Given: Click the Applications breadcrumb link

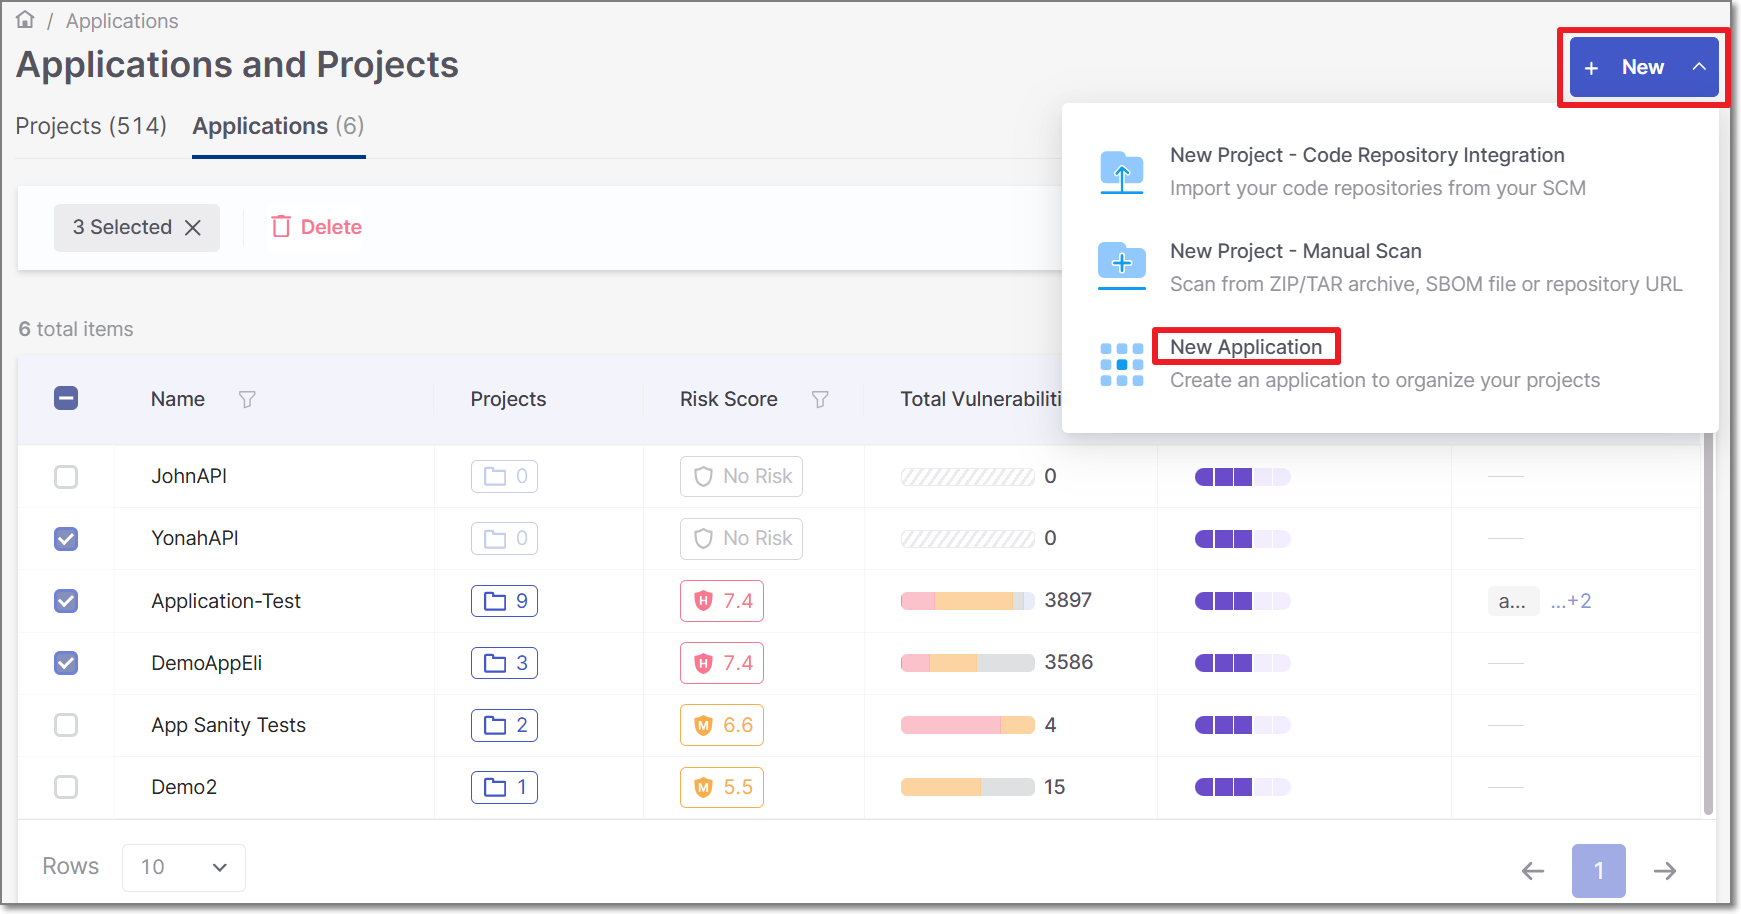Looking at the screenshot, I should [x=121, y=20].
